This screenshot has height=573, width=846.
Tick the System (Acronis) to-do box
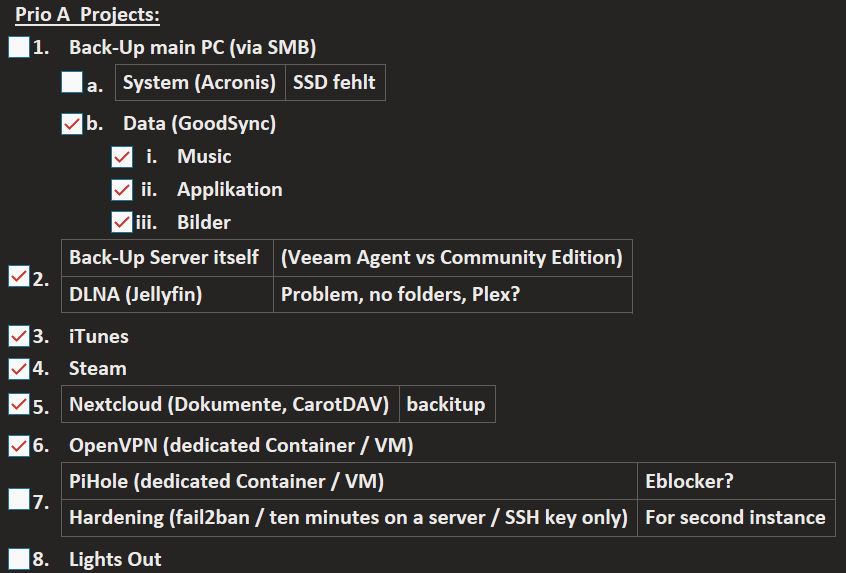point(72,83)
